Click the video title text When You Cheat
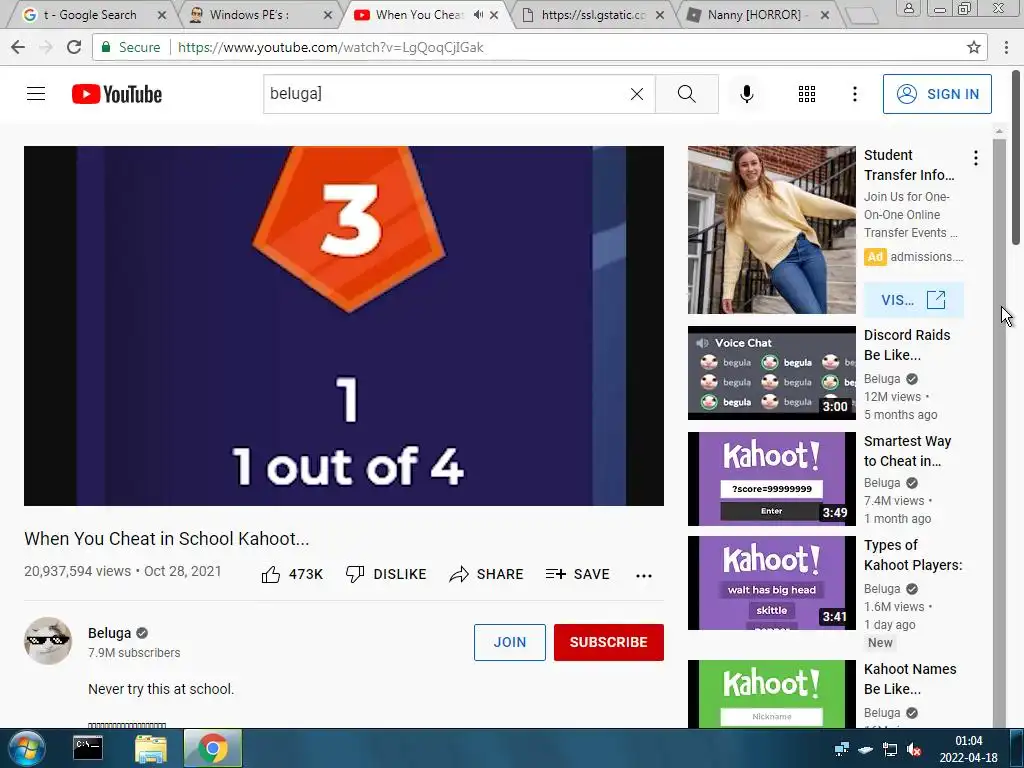 167,539
